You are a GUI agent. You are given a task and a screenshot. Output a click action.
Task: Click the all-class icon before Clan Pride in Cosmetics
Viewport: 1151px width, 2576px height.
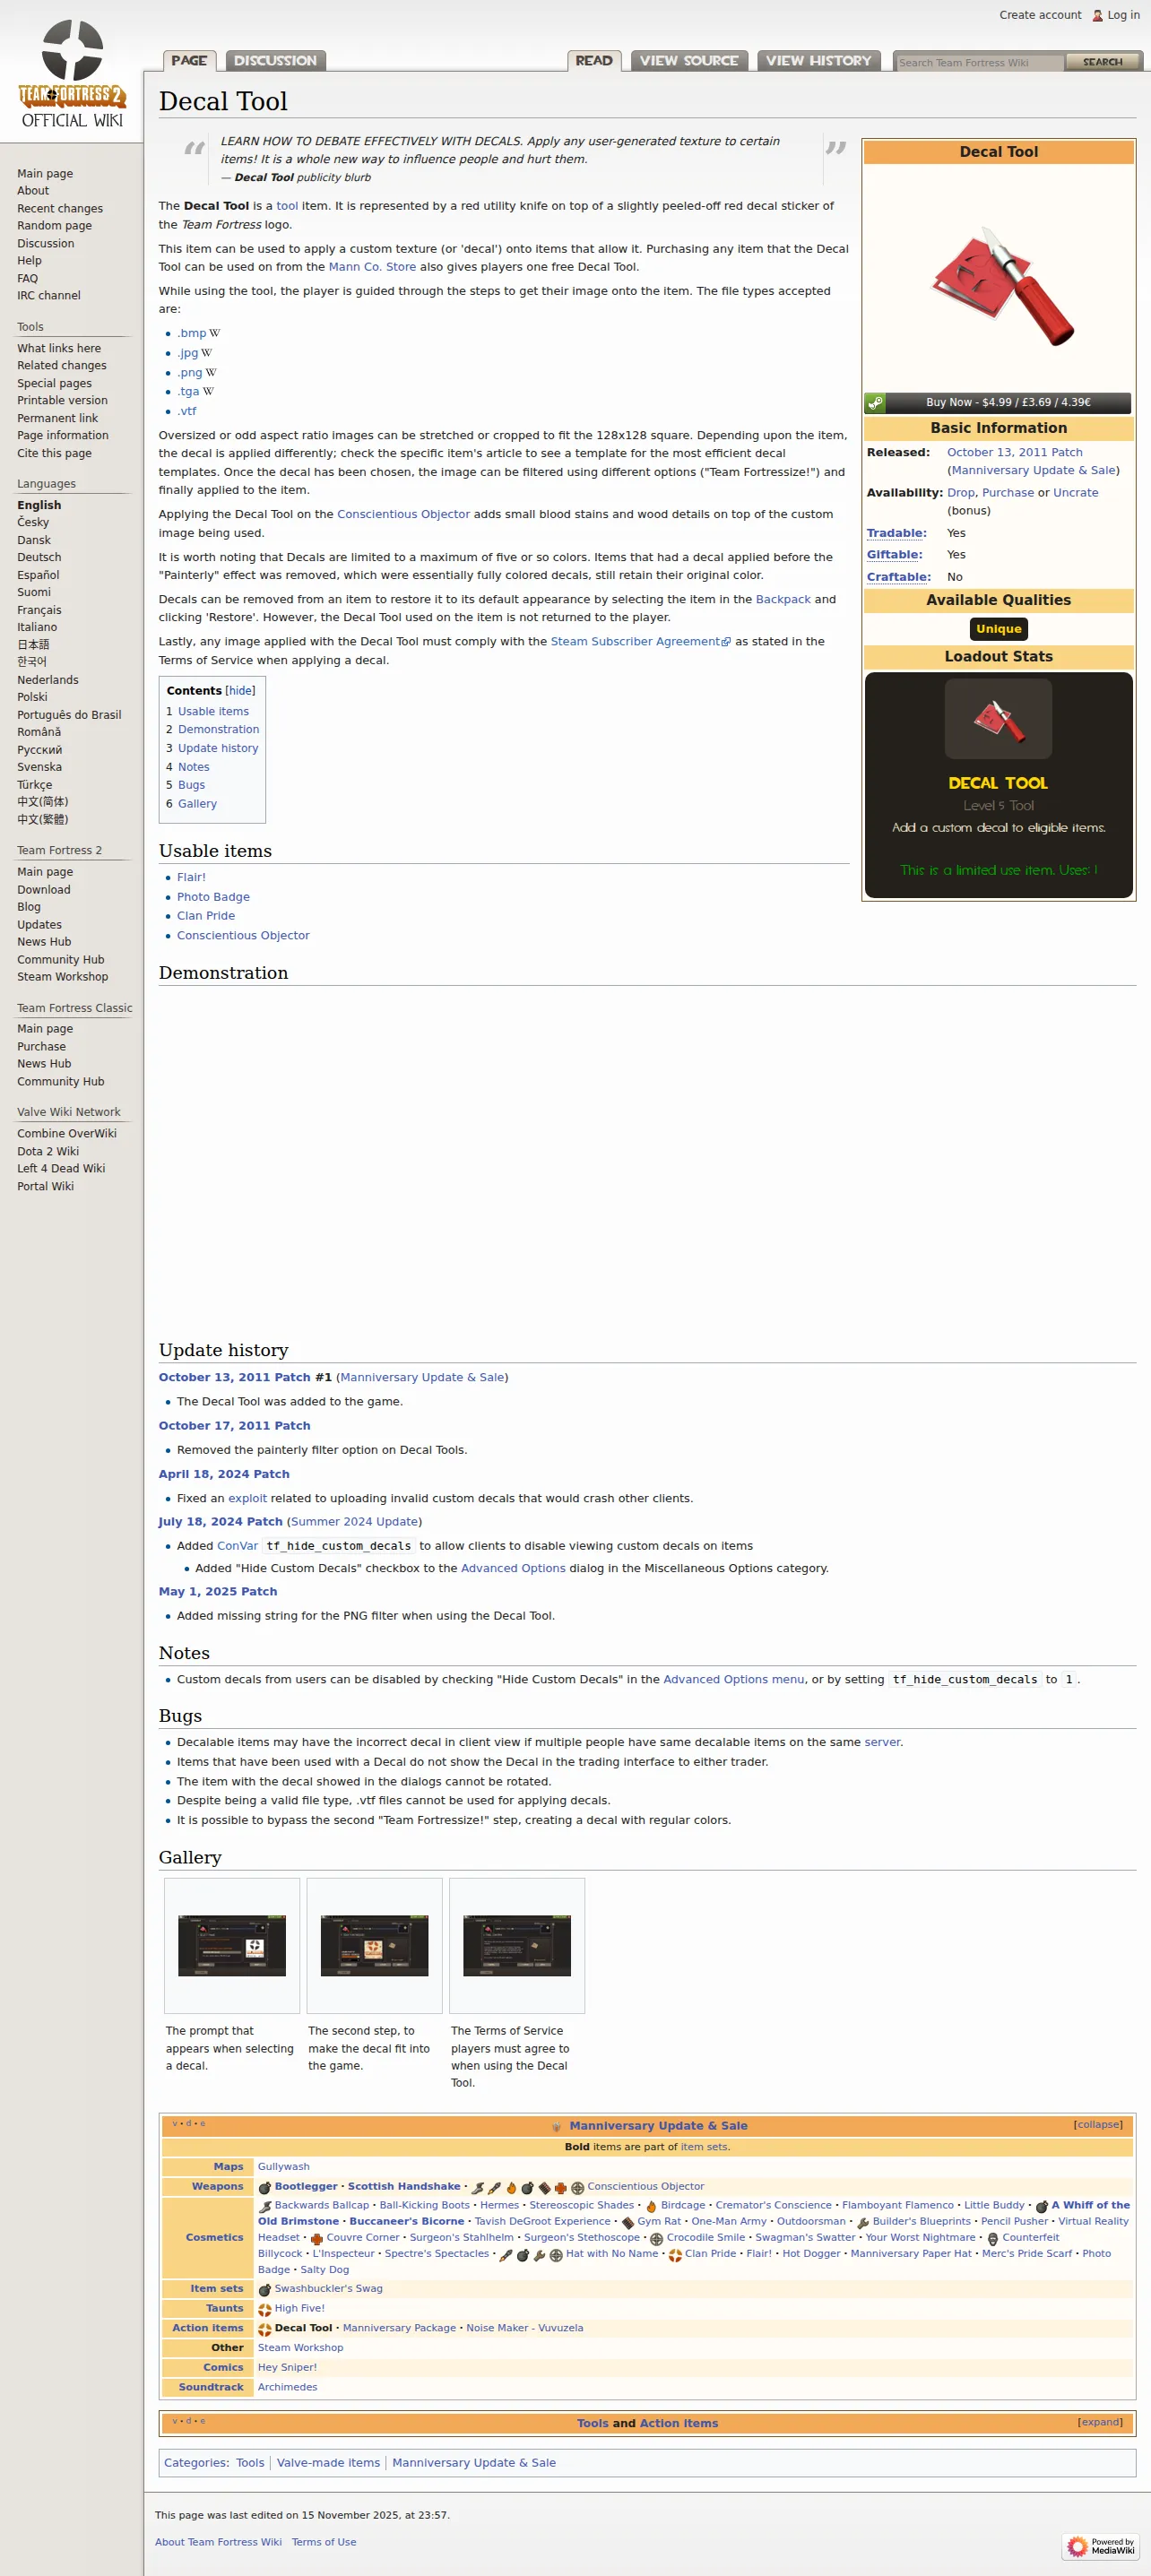[675, 2255]
